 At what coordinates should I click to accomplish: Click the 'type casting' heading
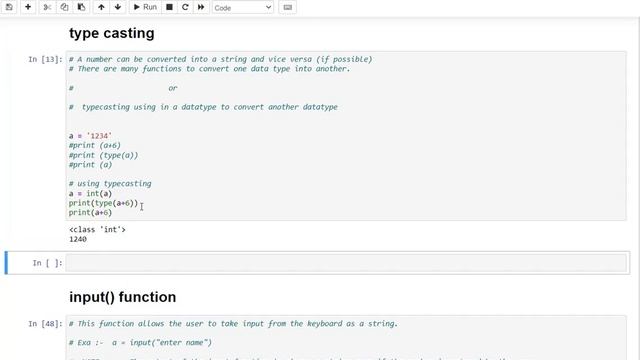coord(111,33)
